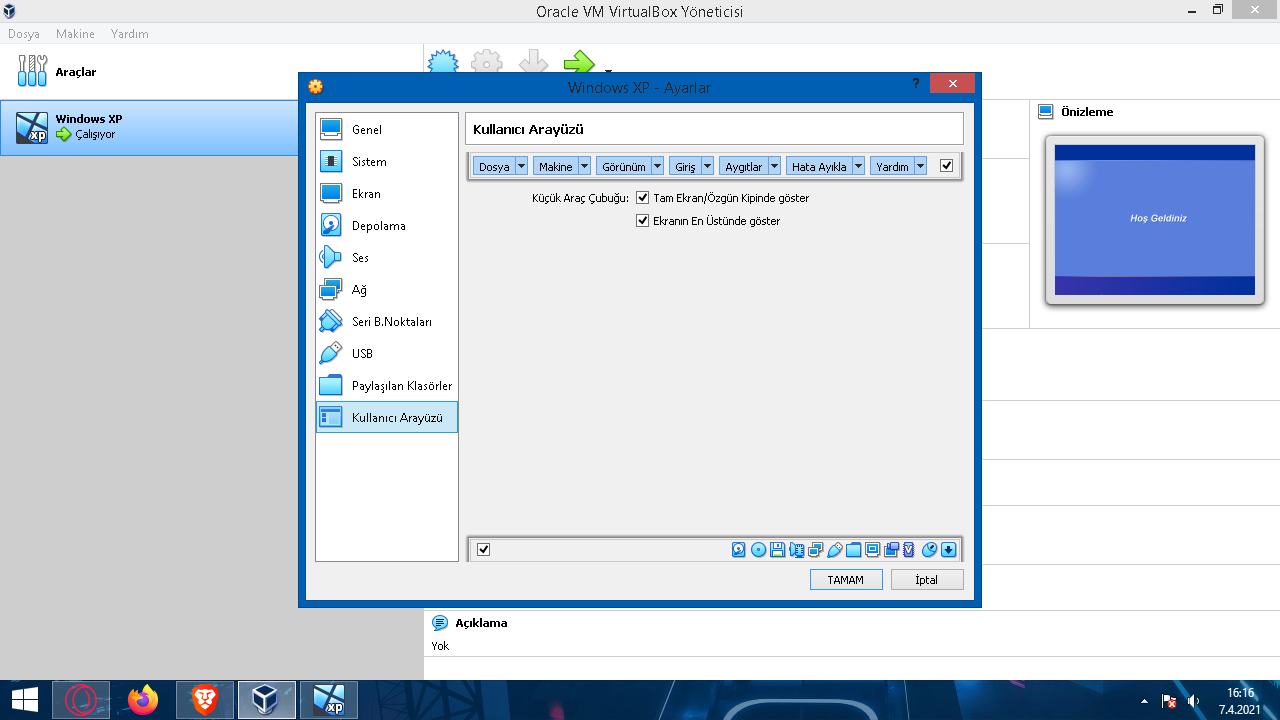The height and width of the screenshot is (720, 1280).
Task: Open the Ağ settings page
Action: click(x=386, y=289)
